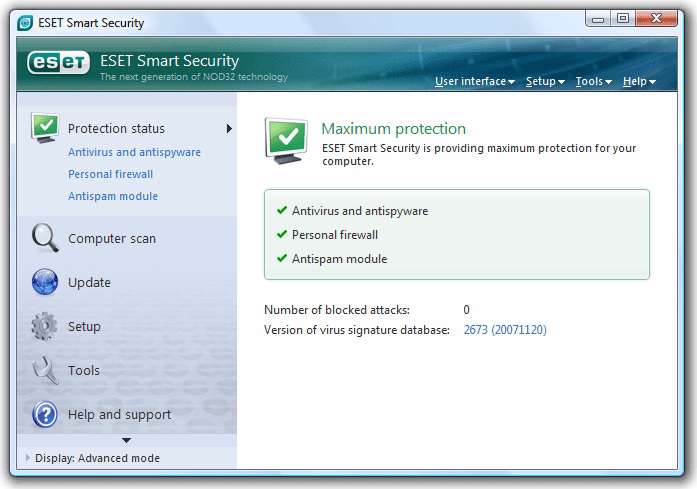Click Version of virus signature database label
The height and width of the screenshot is (489, 697).
[357, 330]
